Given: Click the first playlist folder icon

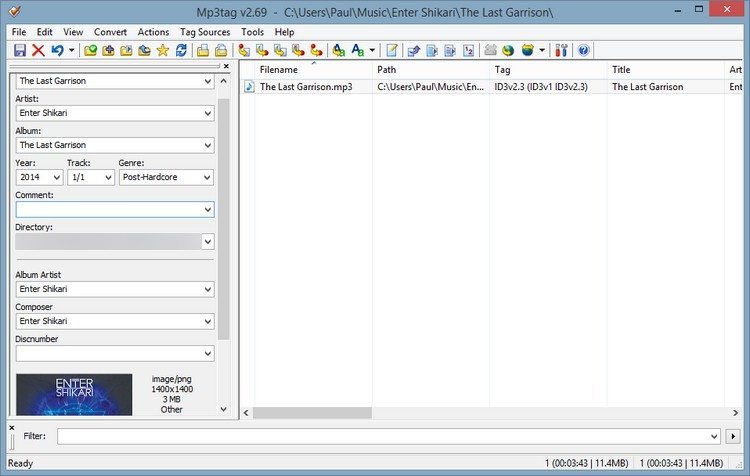Looking at the screenshot, I should point(203,50).
